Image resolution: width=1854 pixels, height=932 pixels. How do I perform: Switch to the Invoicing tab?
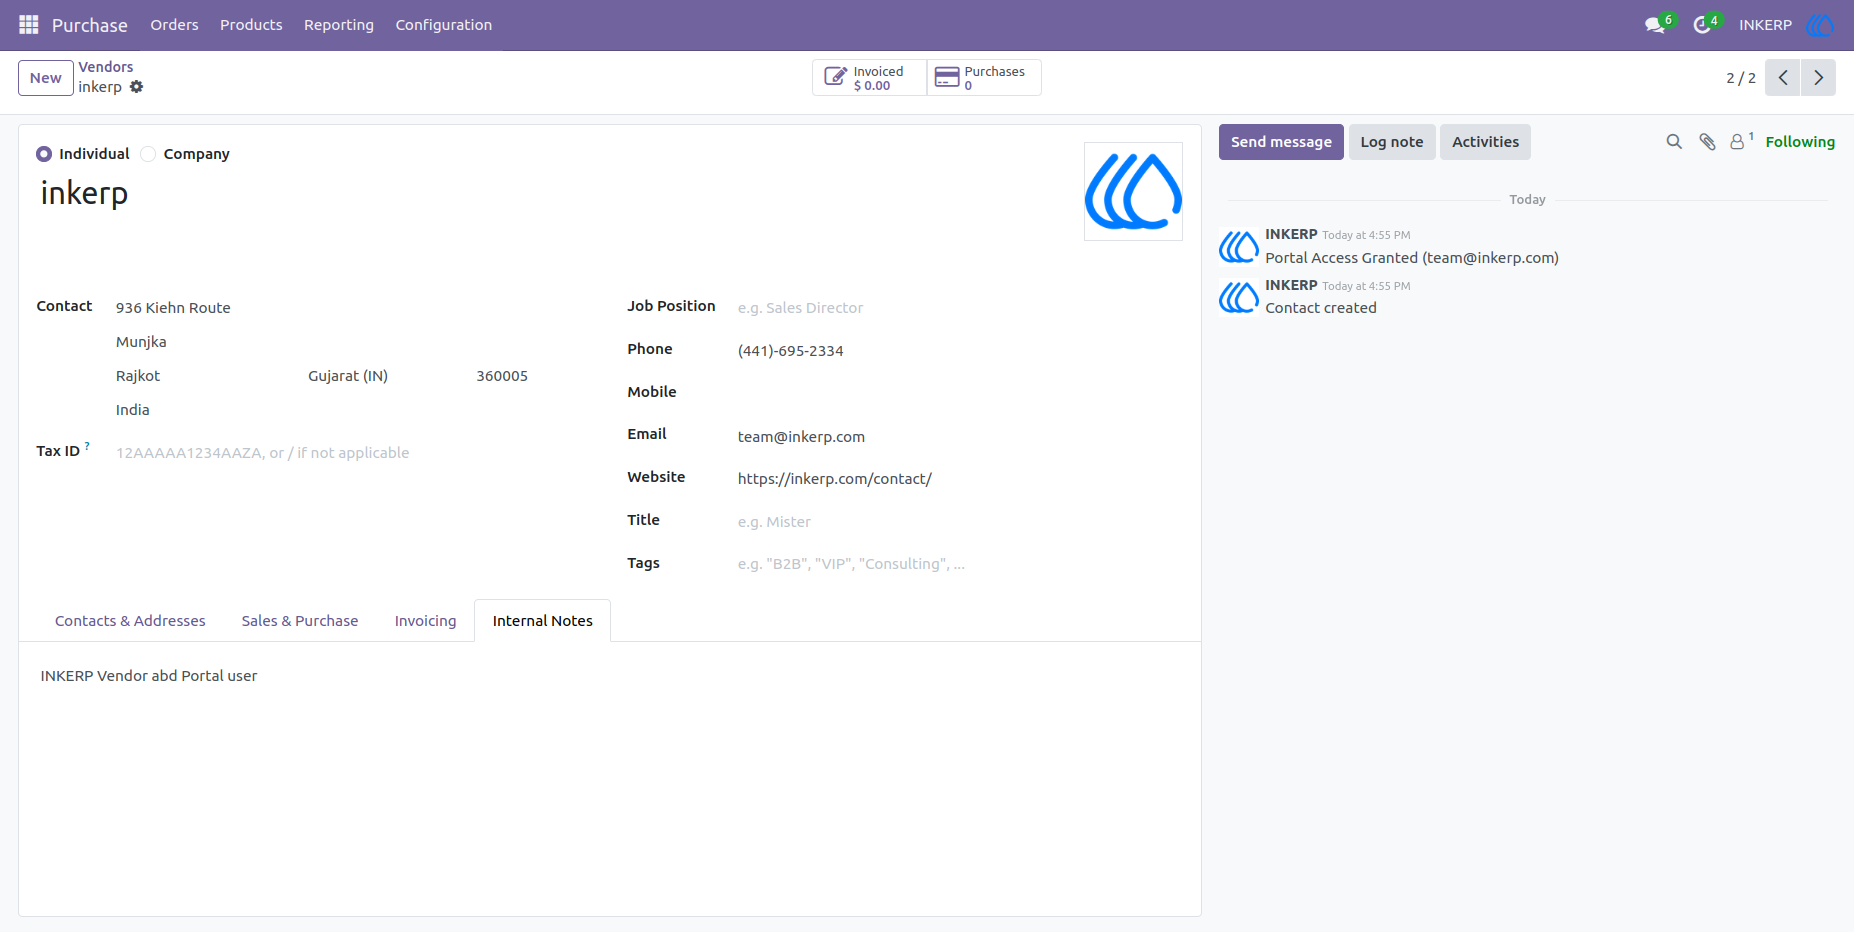point(425,621)
